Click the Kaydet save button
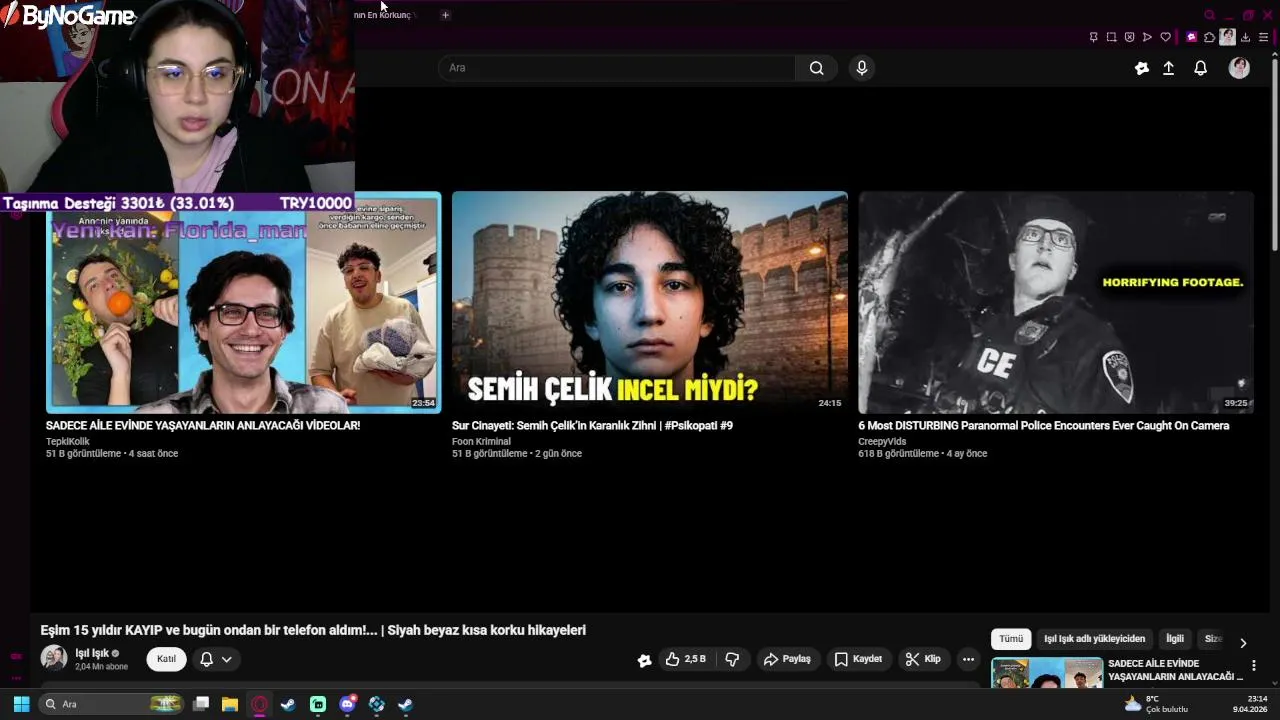Image resolution: width=1280 pixels, height=720 pixels. pyautogui.click(x=858, y=659)
